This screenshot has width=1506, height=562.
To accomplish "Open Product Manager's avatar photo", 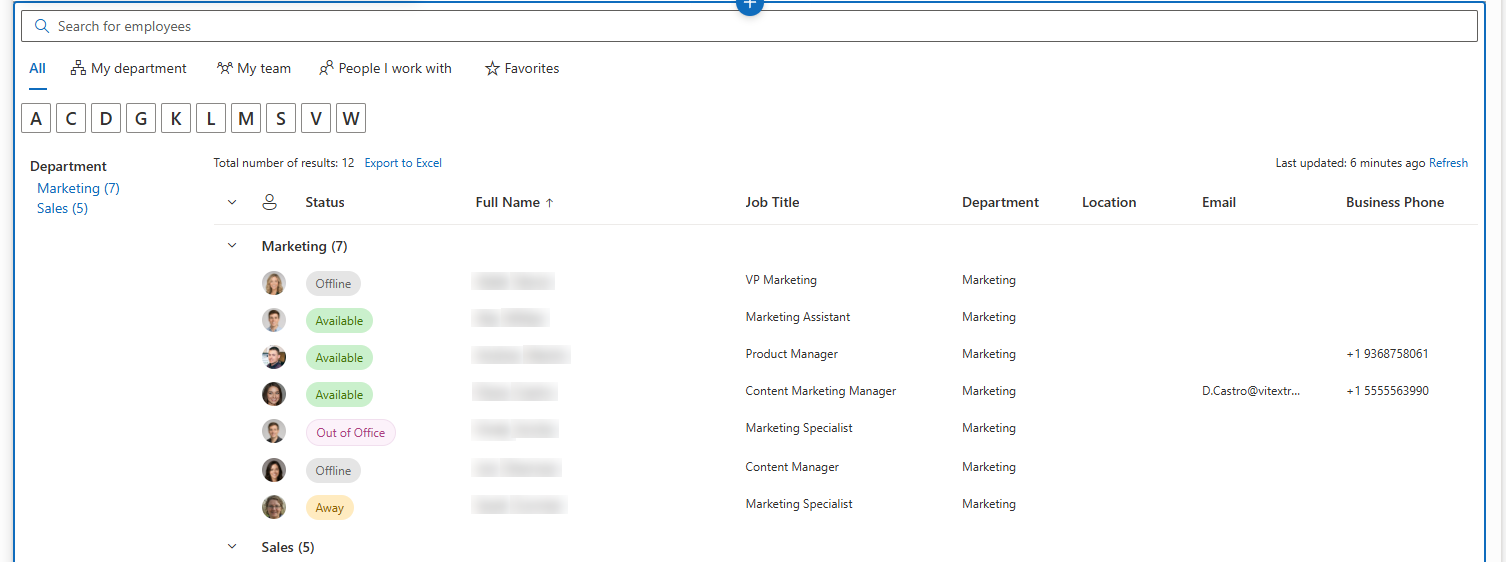I will pos(274,357).
